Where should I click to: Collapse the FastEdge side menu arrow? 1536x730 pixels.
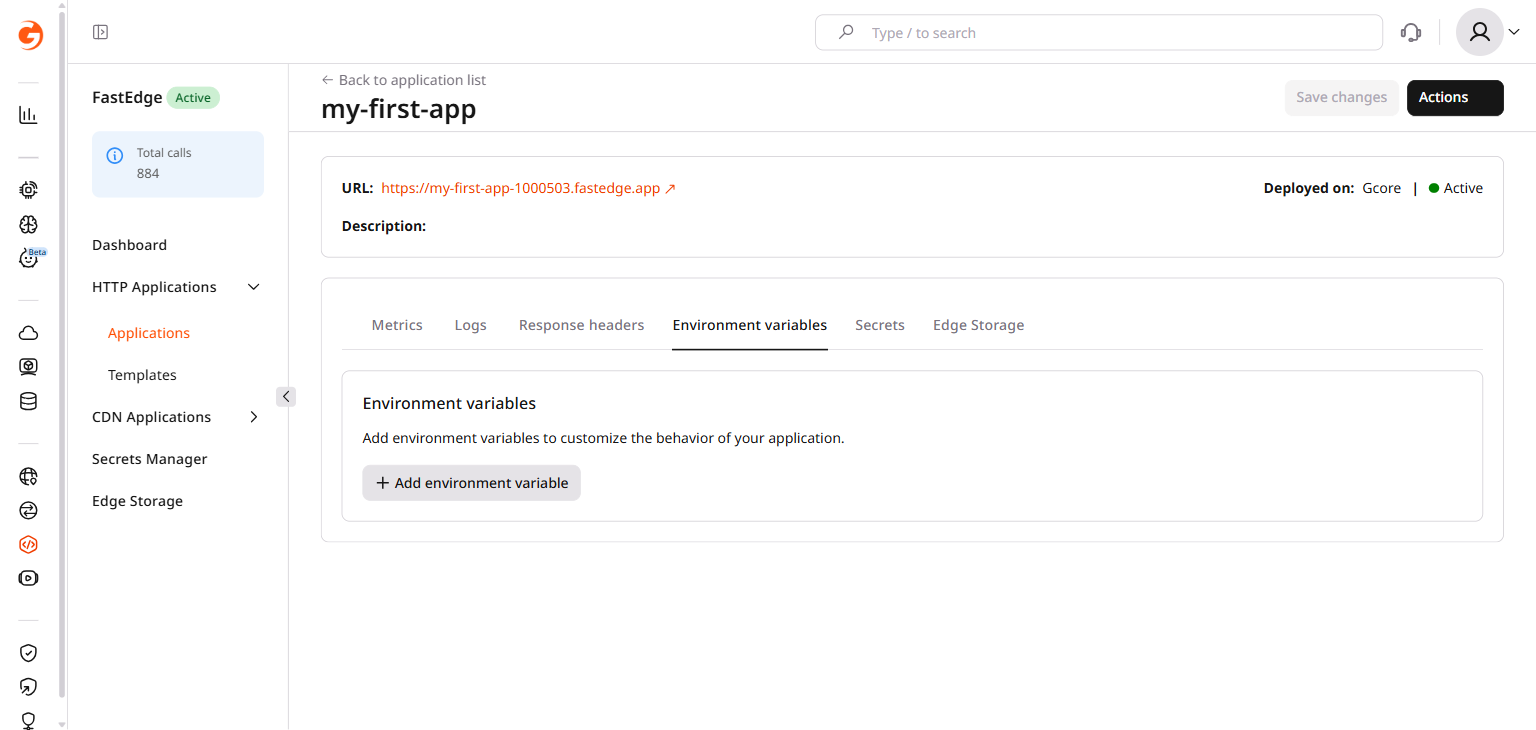tap(286, 396)
